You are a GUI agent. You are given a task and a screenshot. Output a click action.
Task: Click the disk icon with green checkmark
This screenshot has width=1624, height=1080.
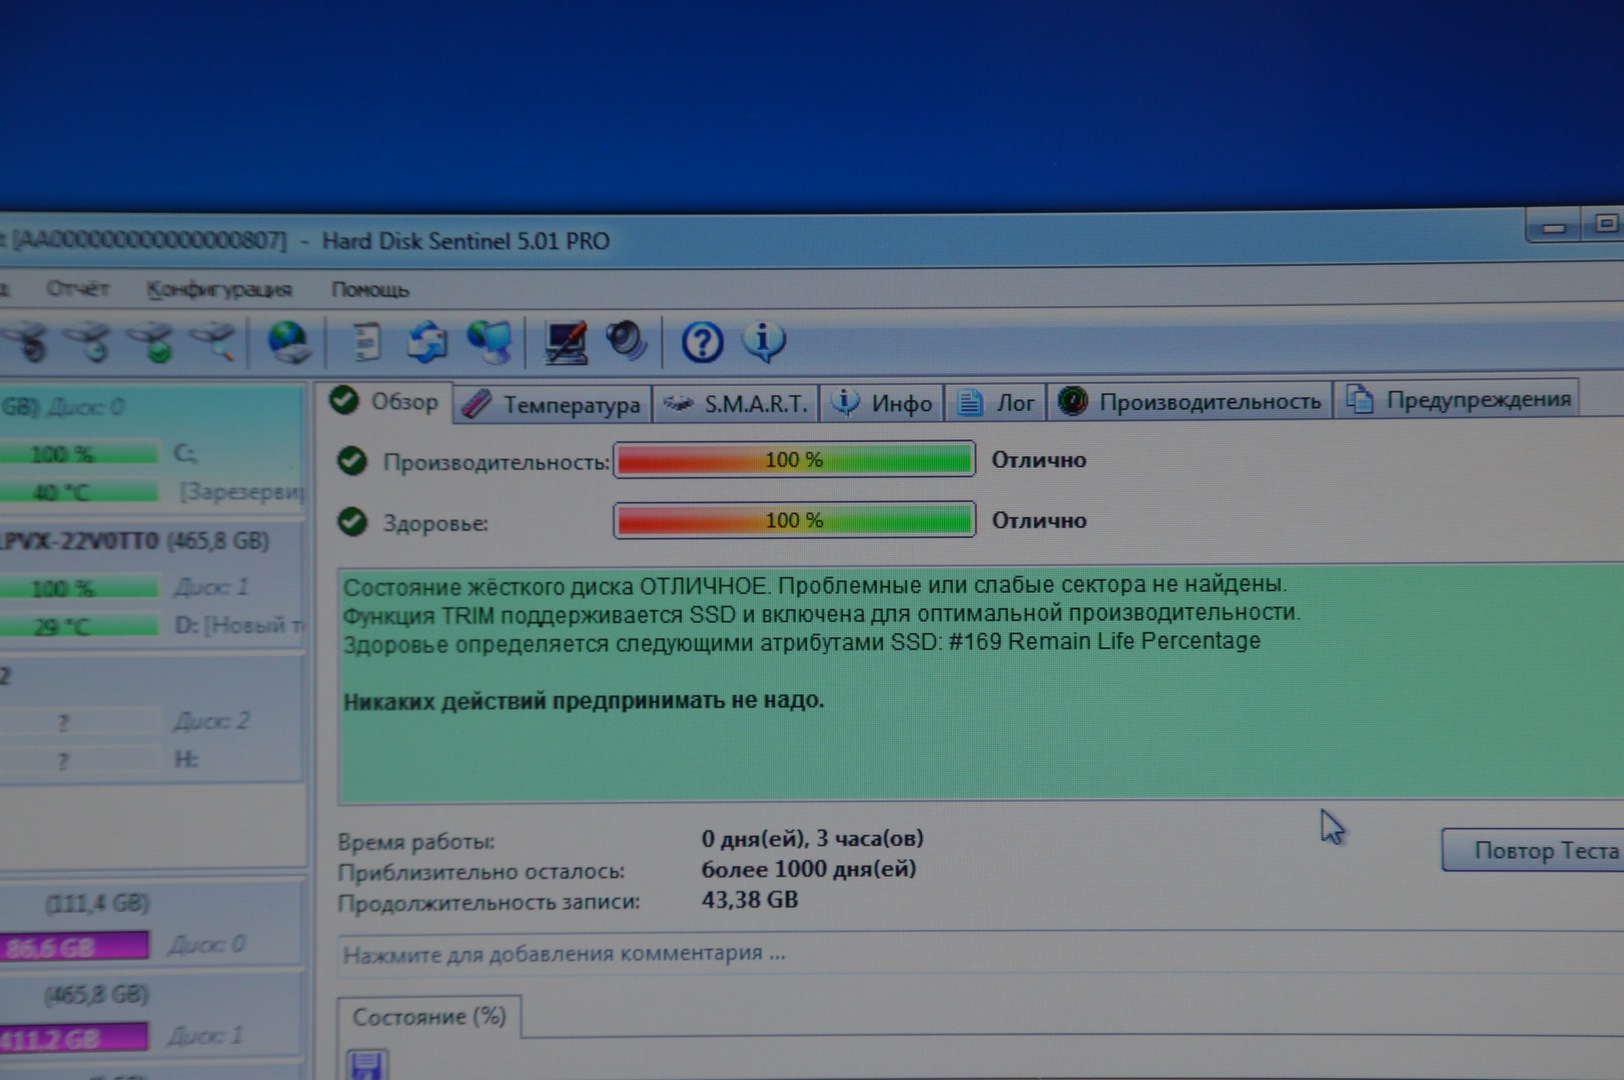coord(152,342)
